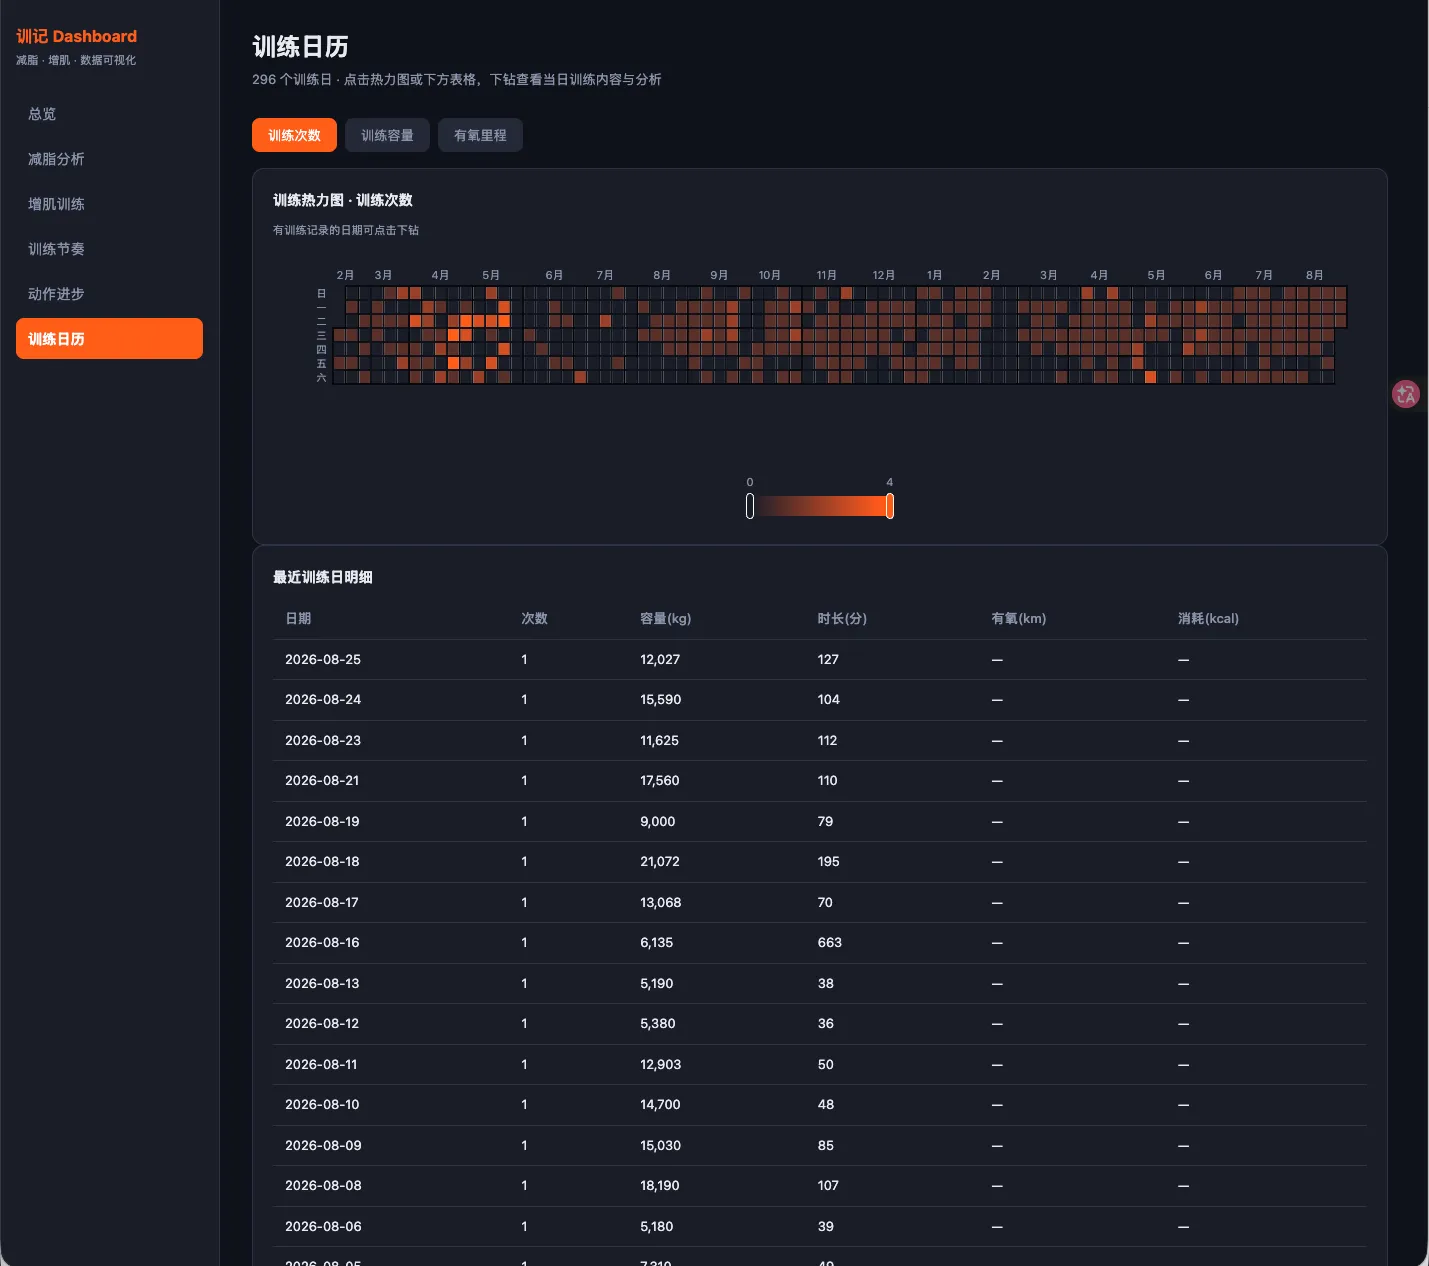Click the 最近训练日明细 section heading
Viewport: 1429px width, 1266px height.
(323, 577)
